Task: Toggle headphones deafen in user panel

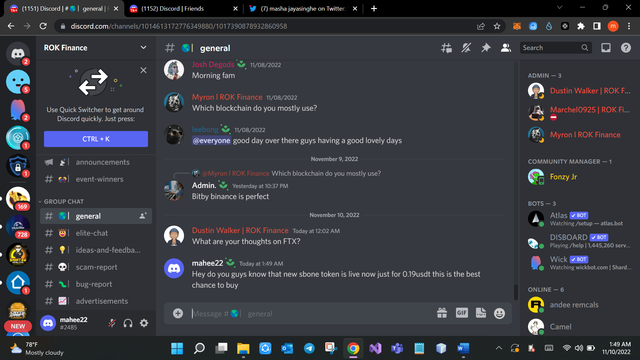Action: pos(128,323)
